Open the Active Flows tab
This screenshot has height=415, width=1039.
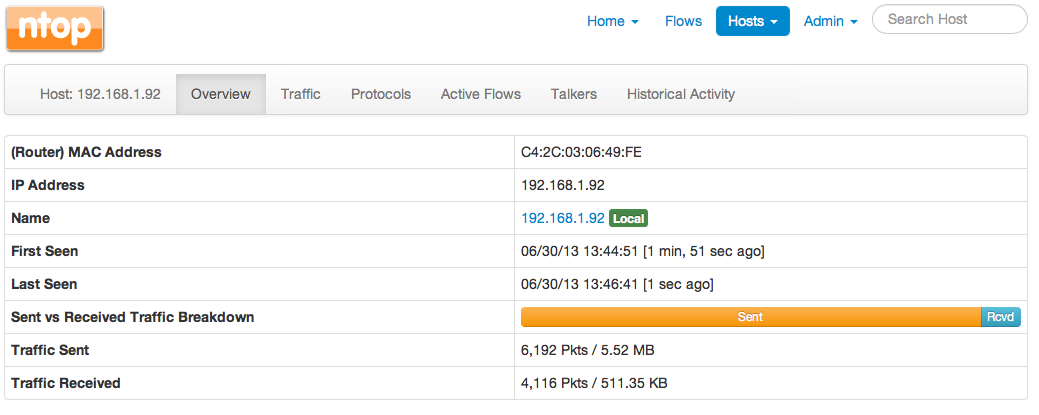coord(481,94)
